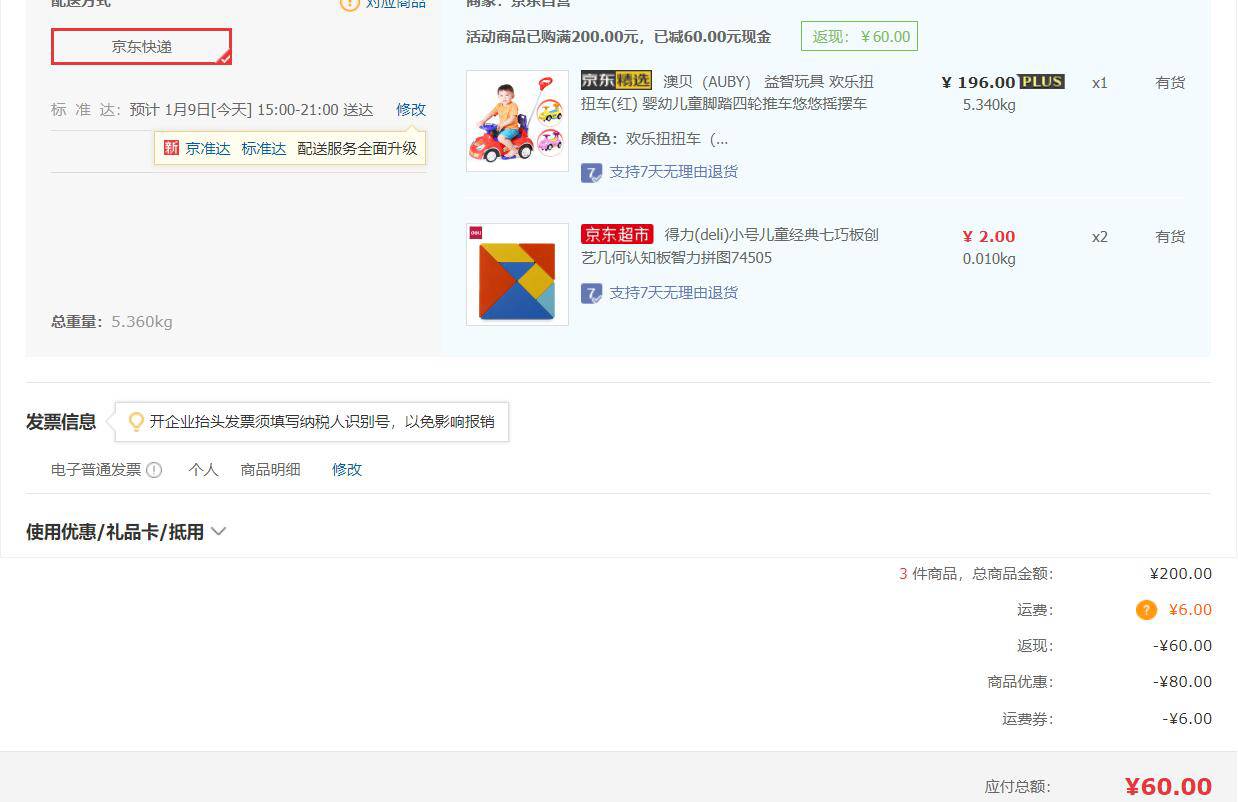
Task: Click 有货 stock status of deli tangram
Action: point(1170,237)
